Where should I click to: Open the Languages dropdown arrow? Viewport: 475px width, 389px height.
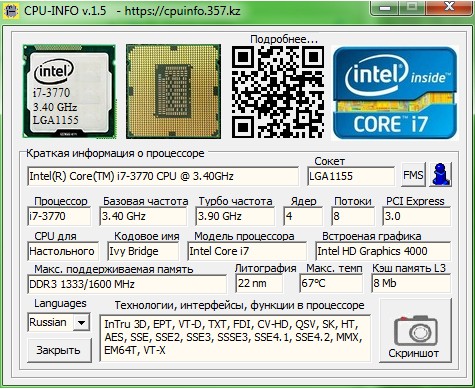click(81, 322)
